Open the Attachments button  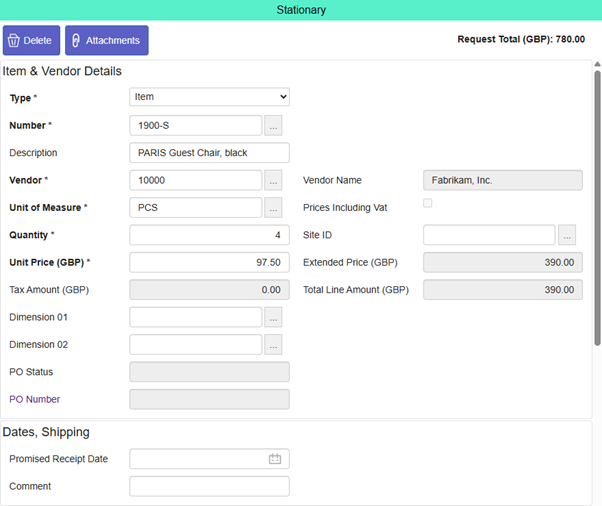tap(107, 40)
